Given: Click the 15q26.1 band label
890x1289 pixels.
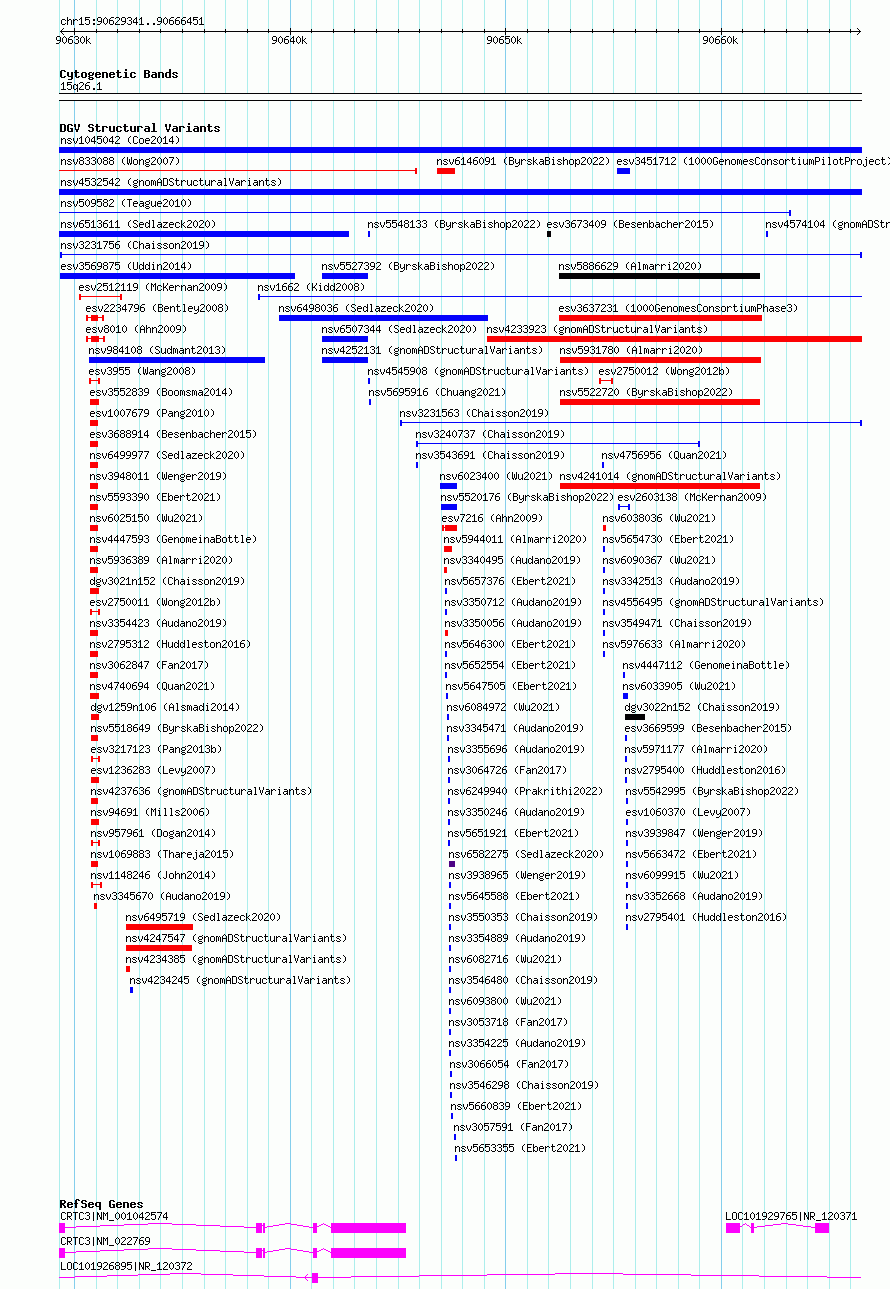Looking at the screenshot, I should tap(81, 87).
